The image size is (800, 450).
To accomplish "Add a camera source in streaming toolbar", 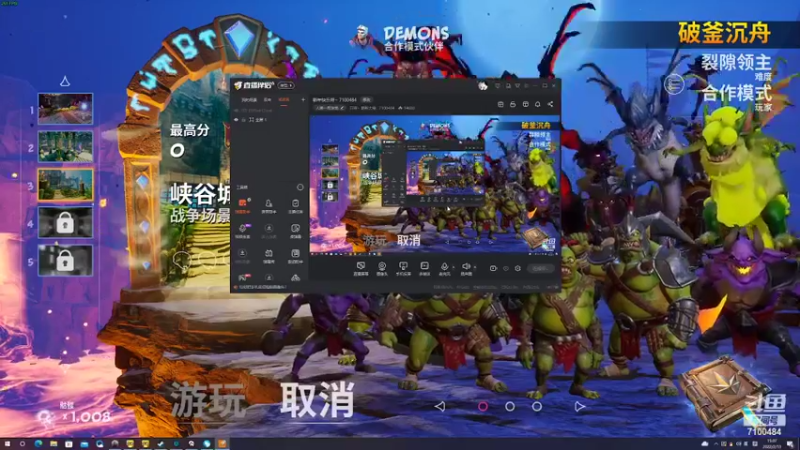I will (x=382, y=268).
